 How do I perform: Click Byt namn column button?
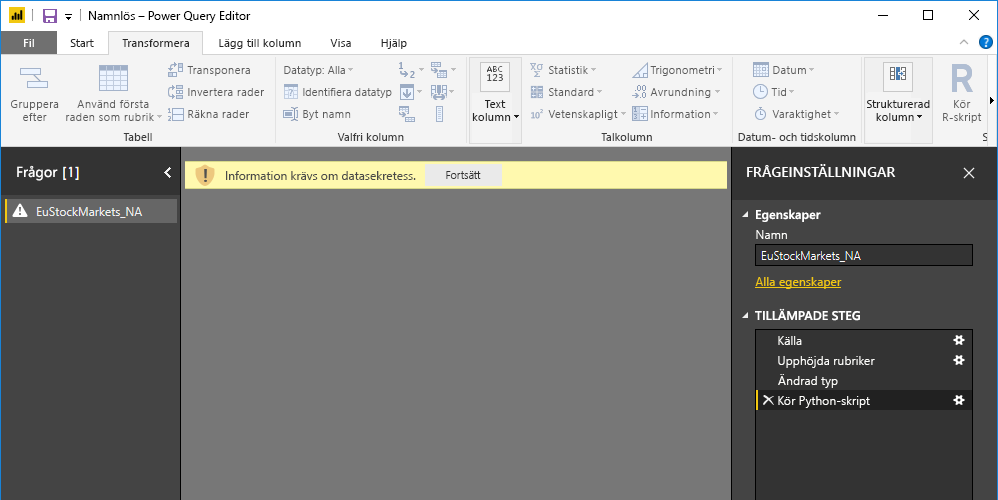tap(317, 115)
